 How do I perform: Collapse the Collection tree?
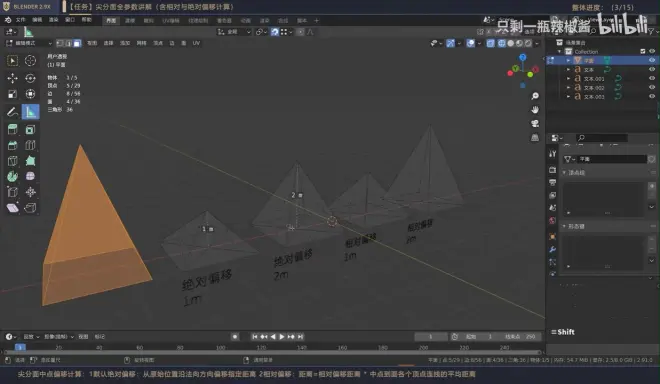pos(559,51)
